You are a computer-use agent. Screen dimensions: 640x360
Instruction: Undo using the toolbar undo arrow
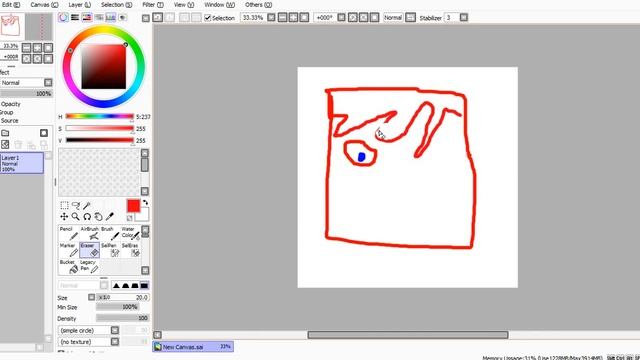click(158, 18)
